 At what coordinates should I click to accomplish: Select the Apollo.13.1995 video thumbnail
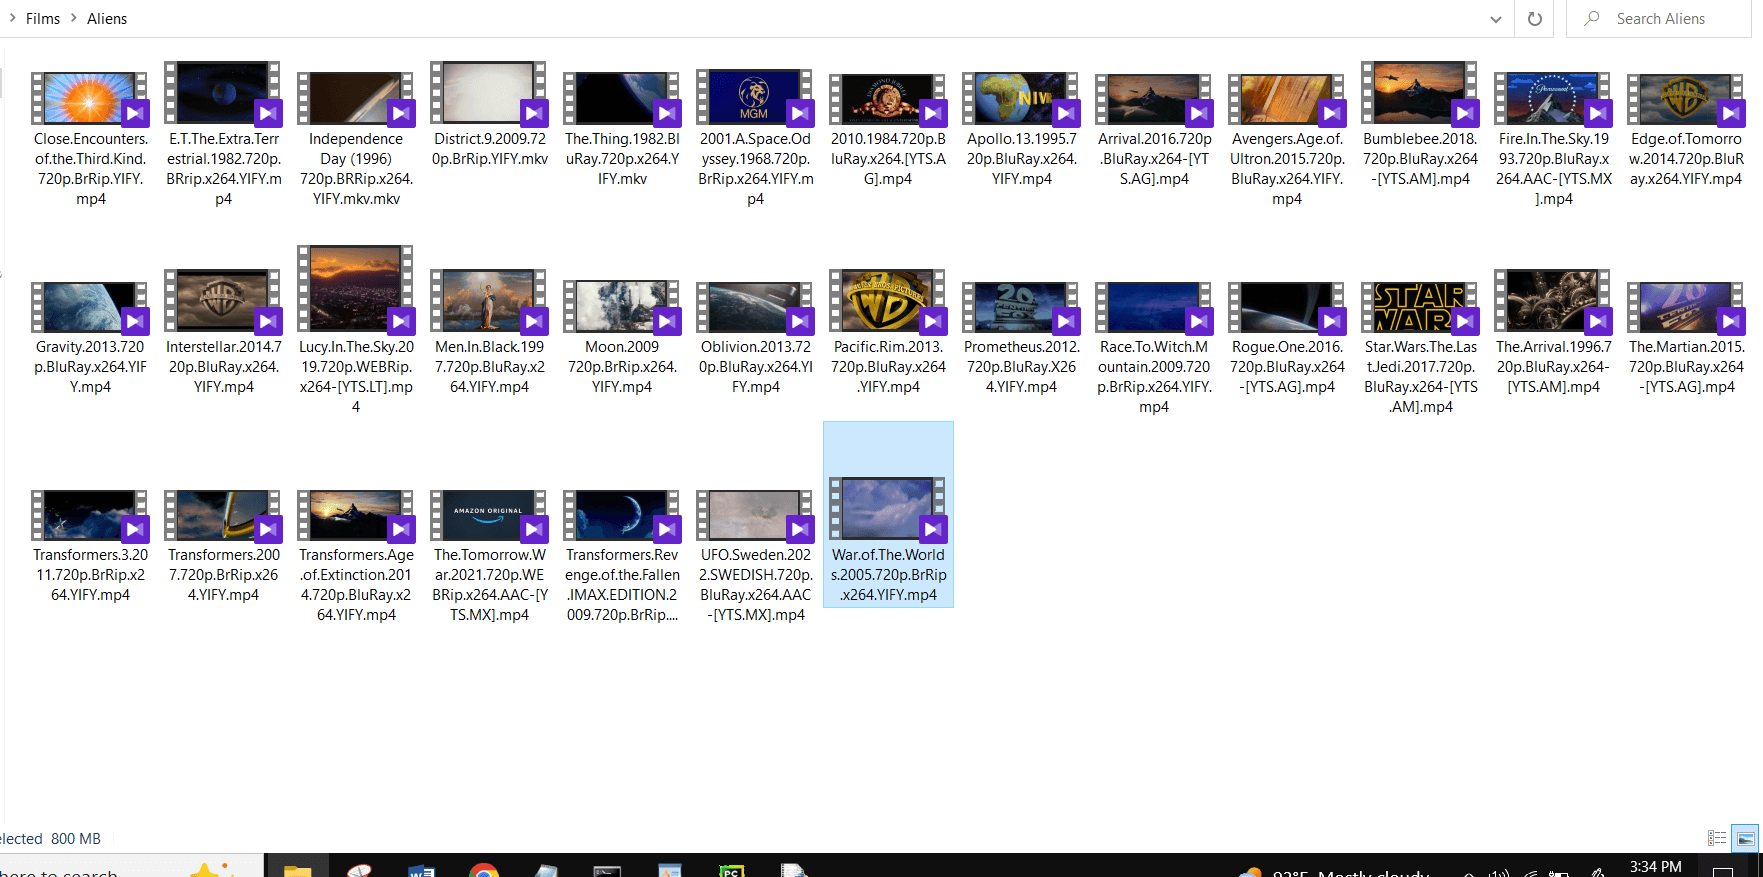(1021, 98)
